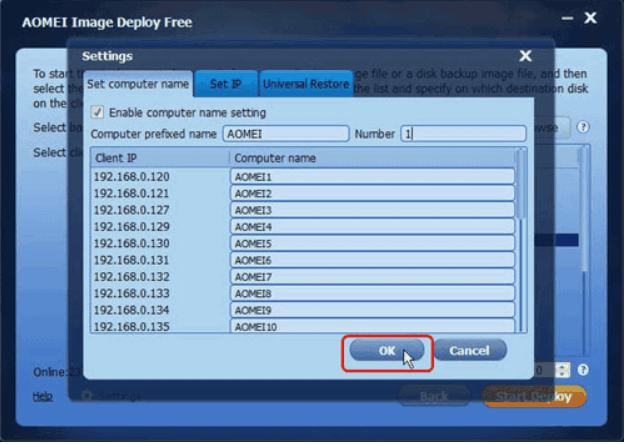Image resolution: width=626 pixels, height=444 pixels.
Task: Select client IP 192.168.0.121
Action: coord(131,193)
